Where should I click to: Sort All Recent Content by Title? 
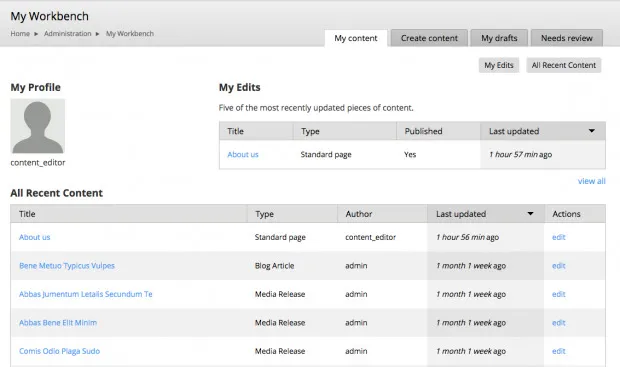tap(27, 214)
